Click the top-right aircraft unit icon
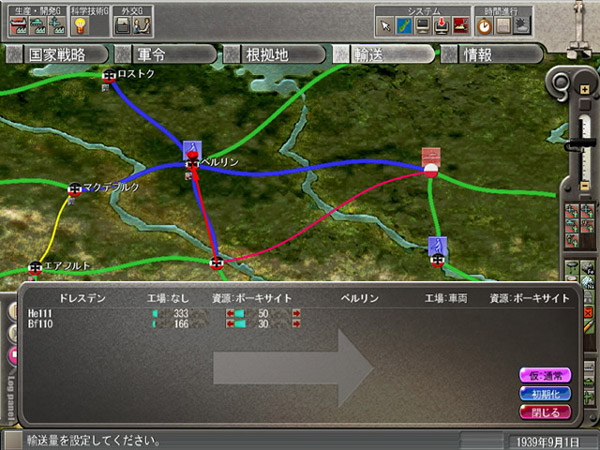 (x=587, y=211)
